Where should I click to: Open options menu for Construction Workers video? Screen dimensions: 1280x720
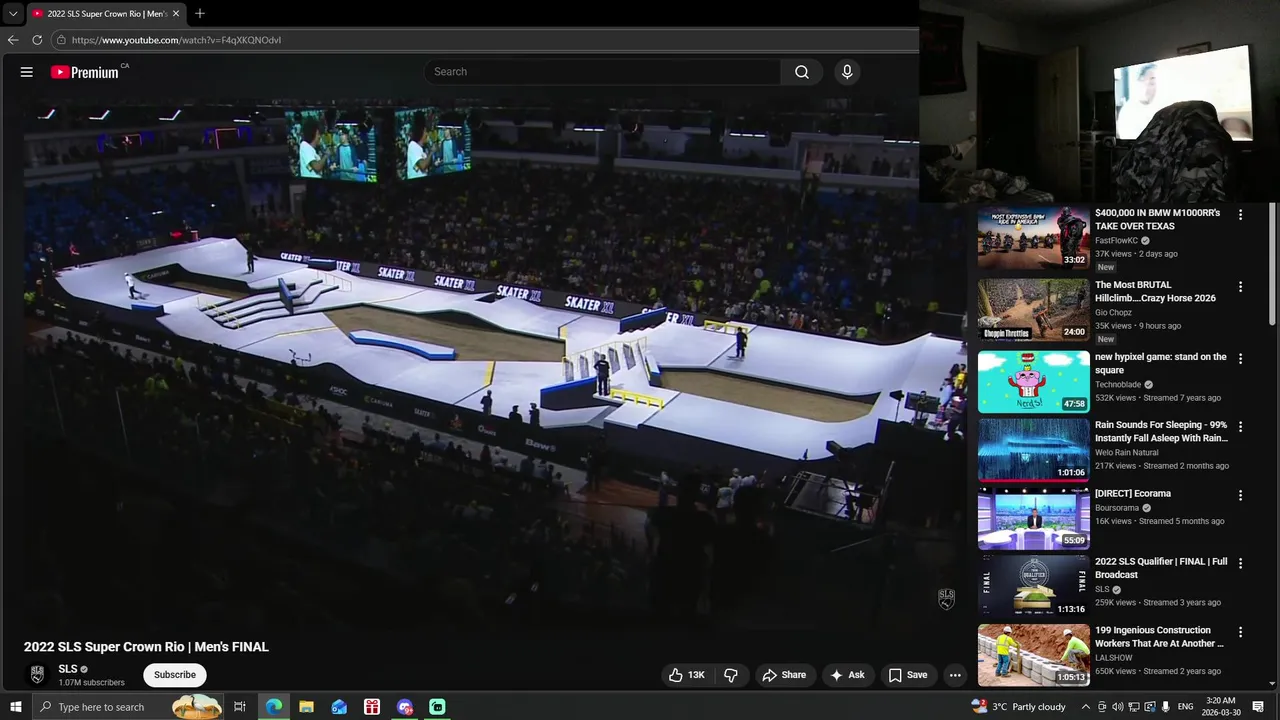(1240, 632)
